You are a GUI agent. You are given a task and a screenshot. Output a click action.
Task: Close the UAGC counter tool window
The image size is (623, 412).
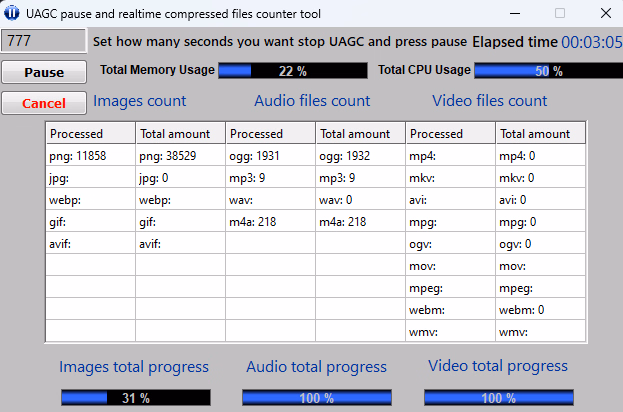click(602, 14)
